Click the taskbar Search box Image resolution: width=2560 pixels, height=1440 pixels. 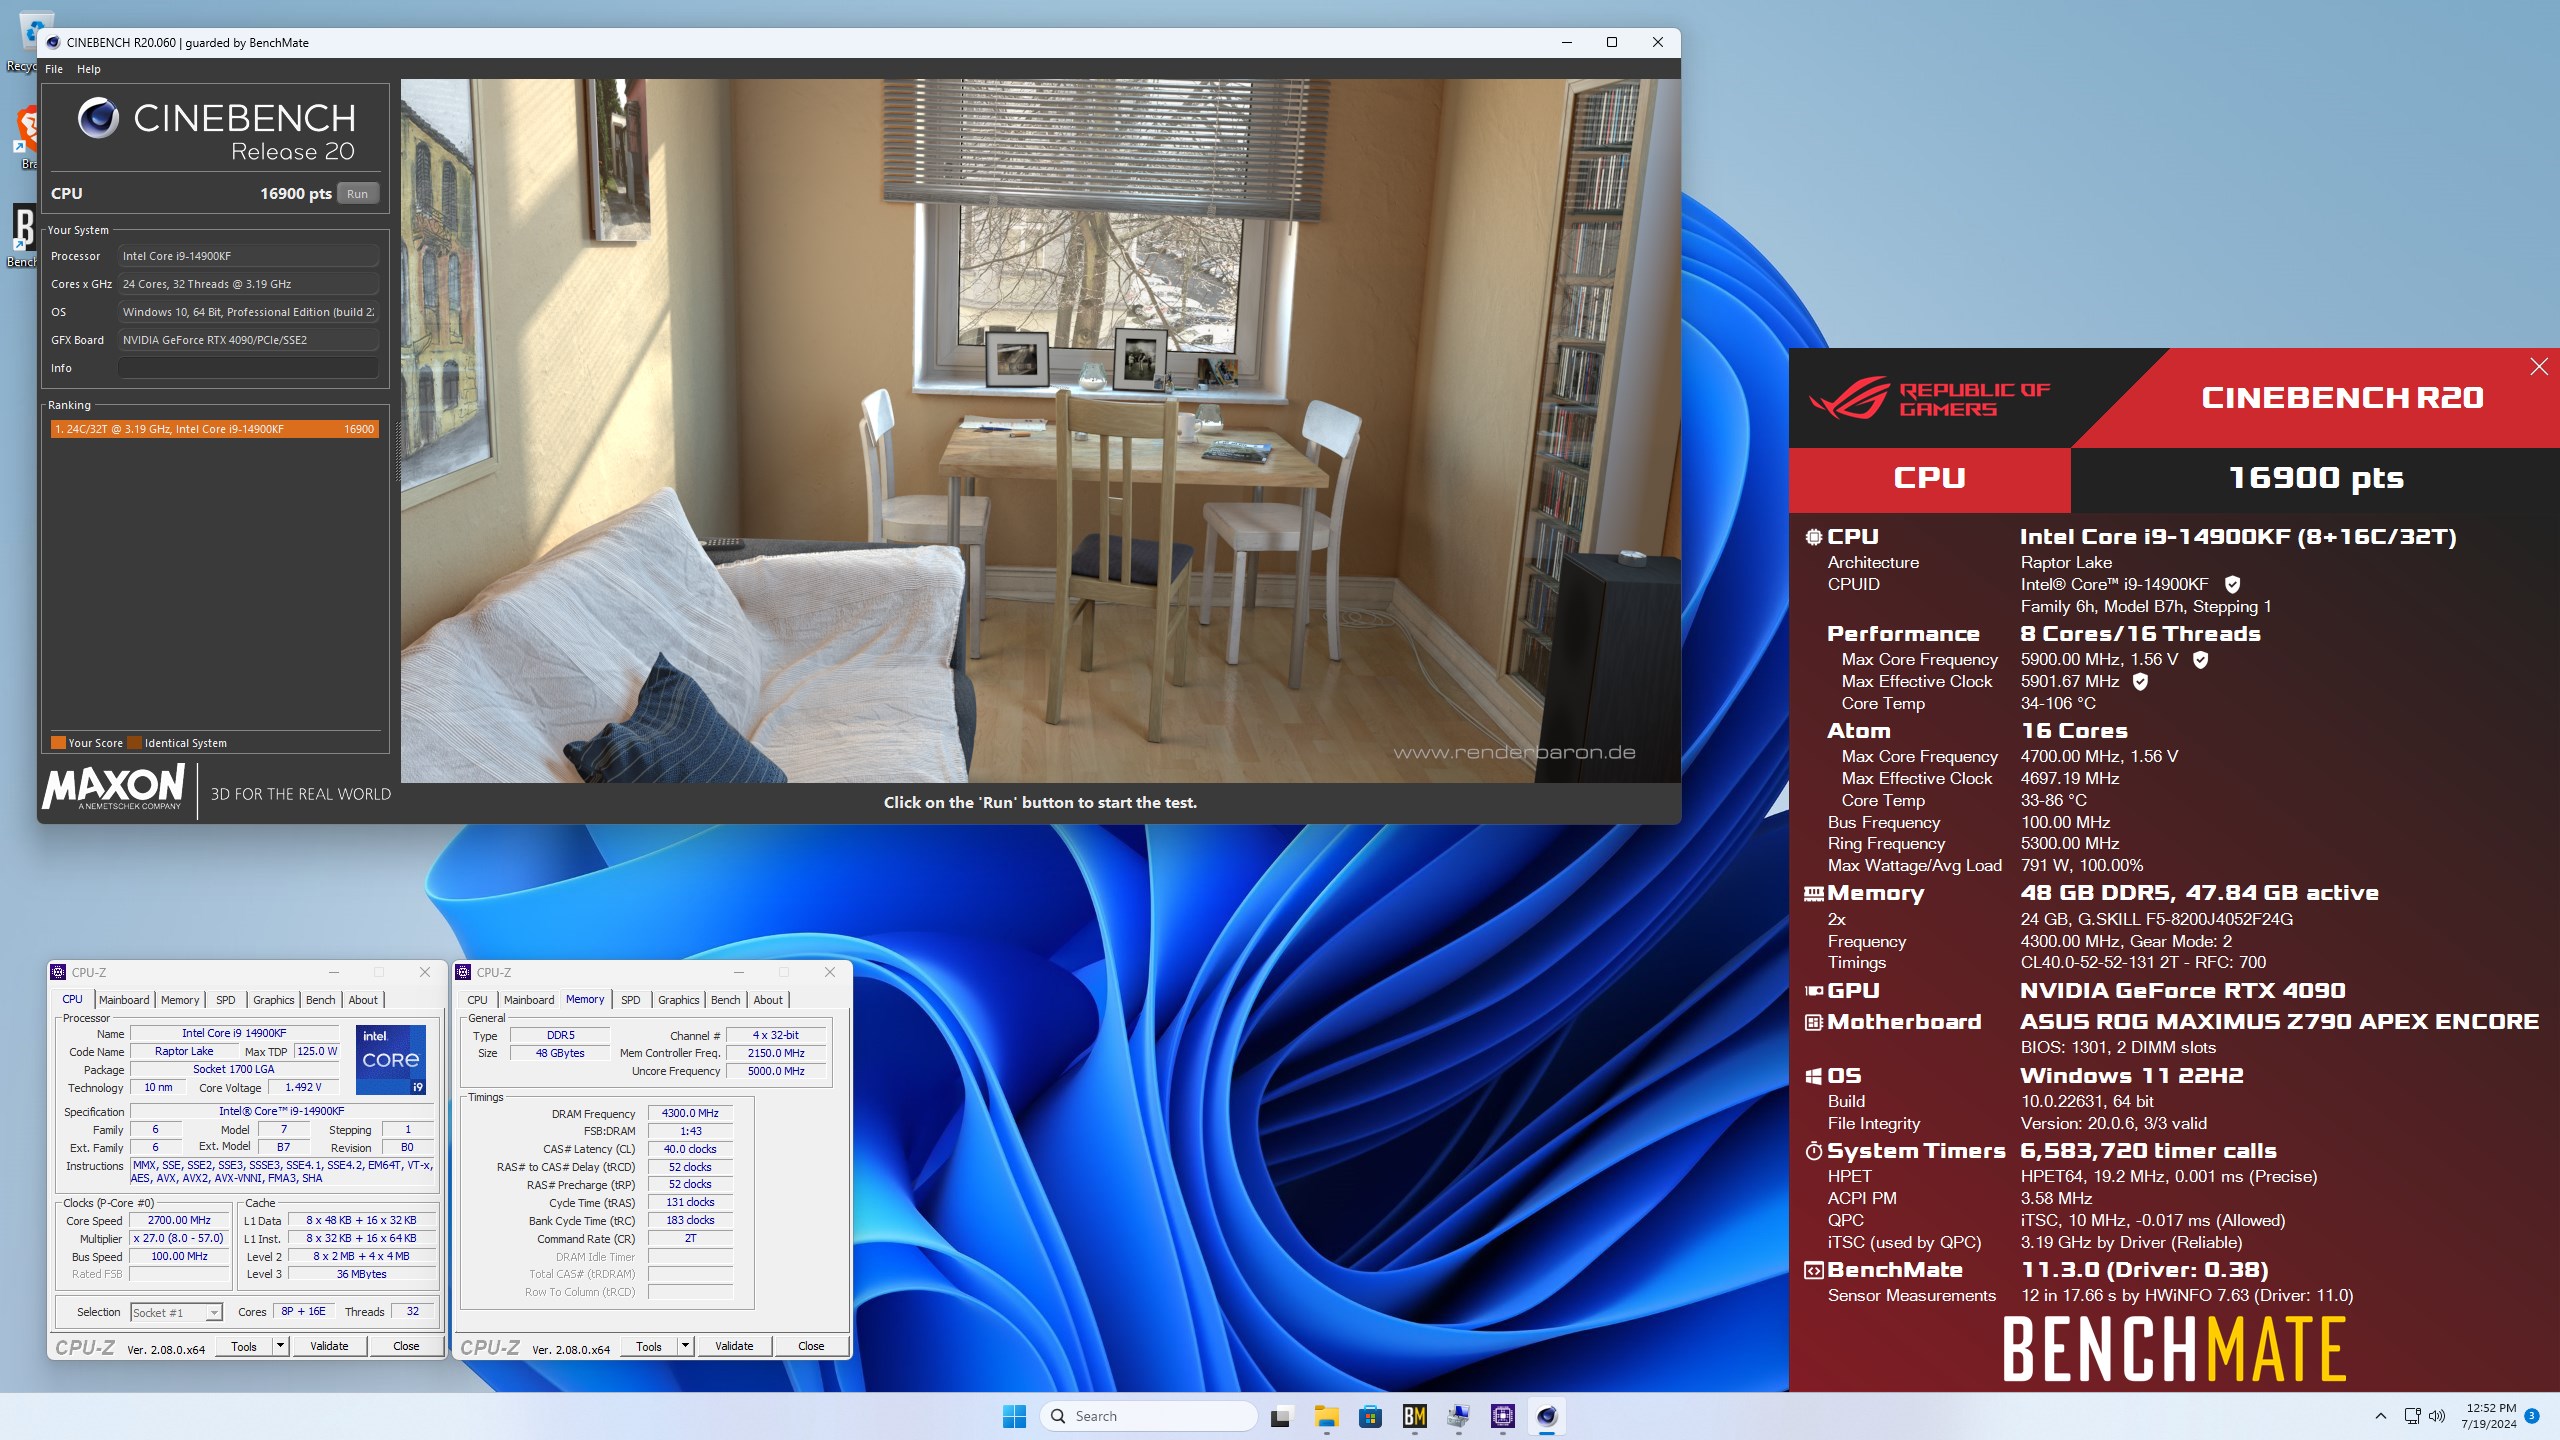1148,1416
